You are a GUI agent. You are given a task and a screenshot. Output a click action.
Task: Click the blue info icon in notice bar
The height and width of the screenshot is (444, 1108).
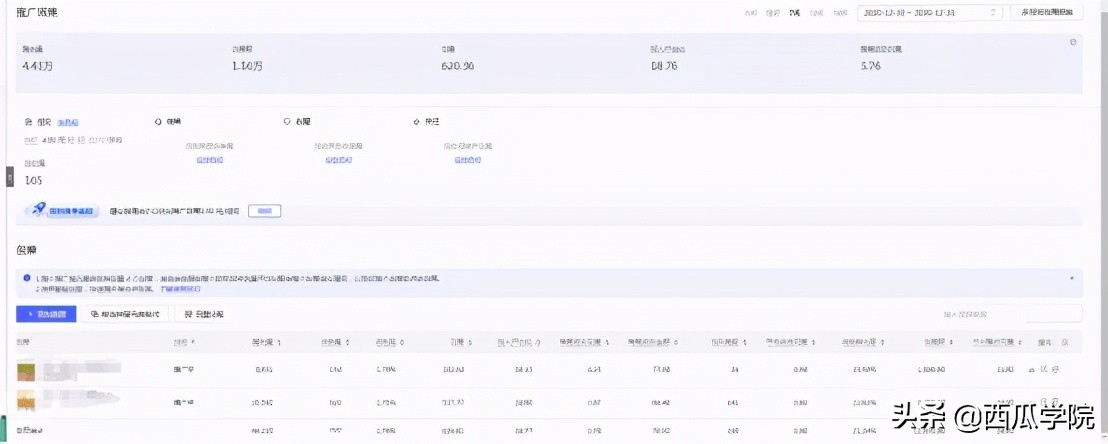point(27,278)
